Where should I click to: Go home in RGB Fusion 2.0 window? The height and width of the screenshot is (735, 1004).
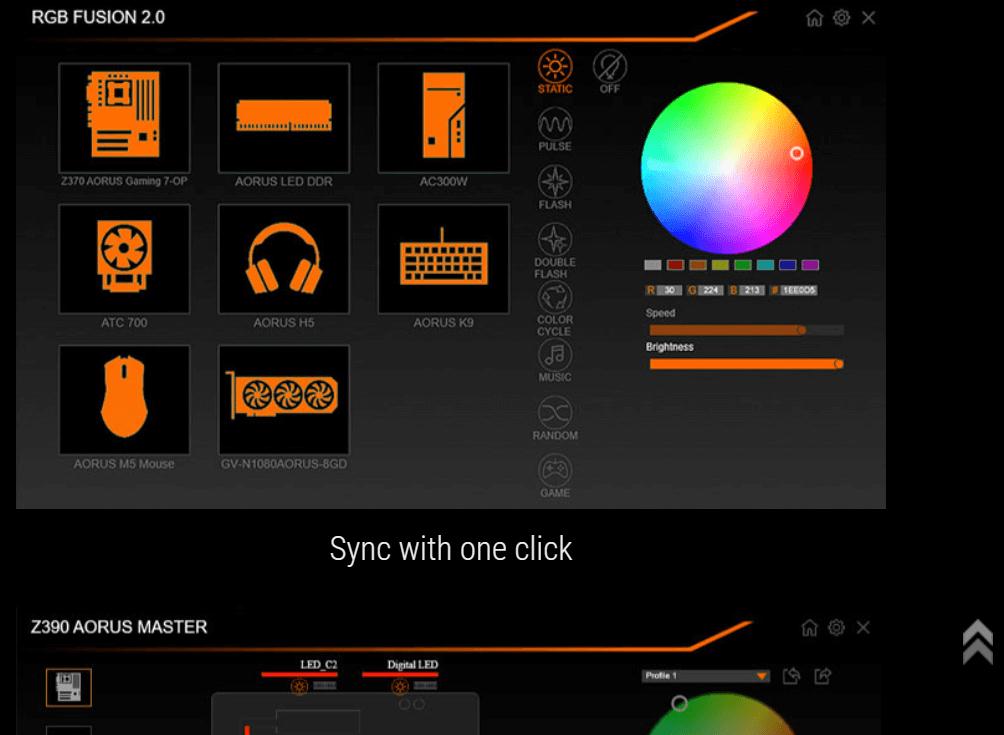pyautogui.click(x=814, y=18)
